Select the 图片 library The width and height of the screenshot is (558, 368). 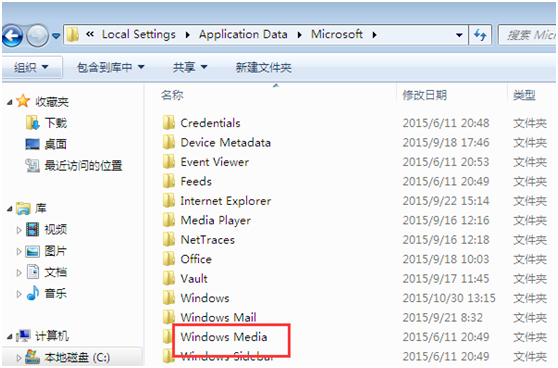click(x=56, y=251)
